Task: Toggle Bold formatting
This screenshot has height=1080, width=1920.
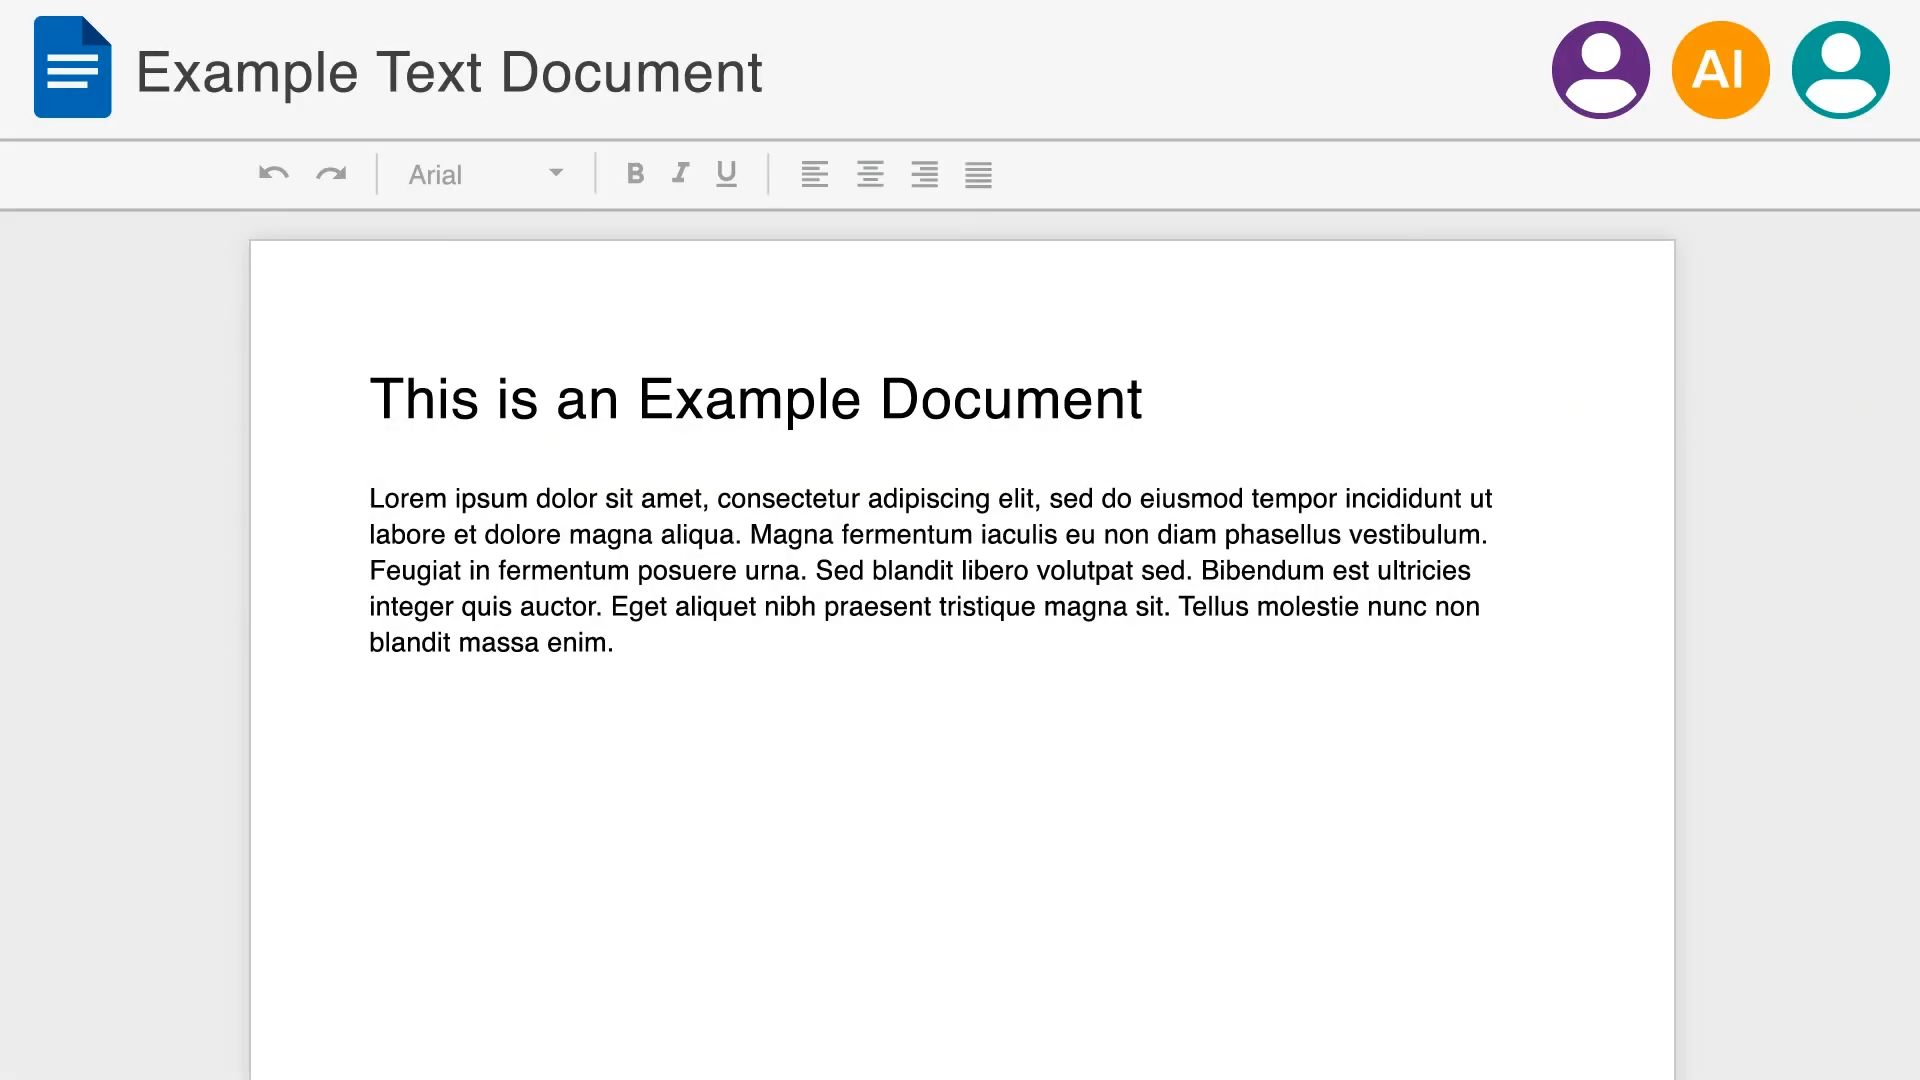Action: pos(635,174)
